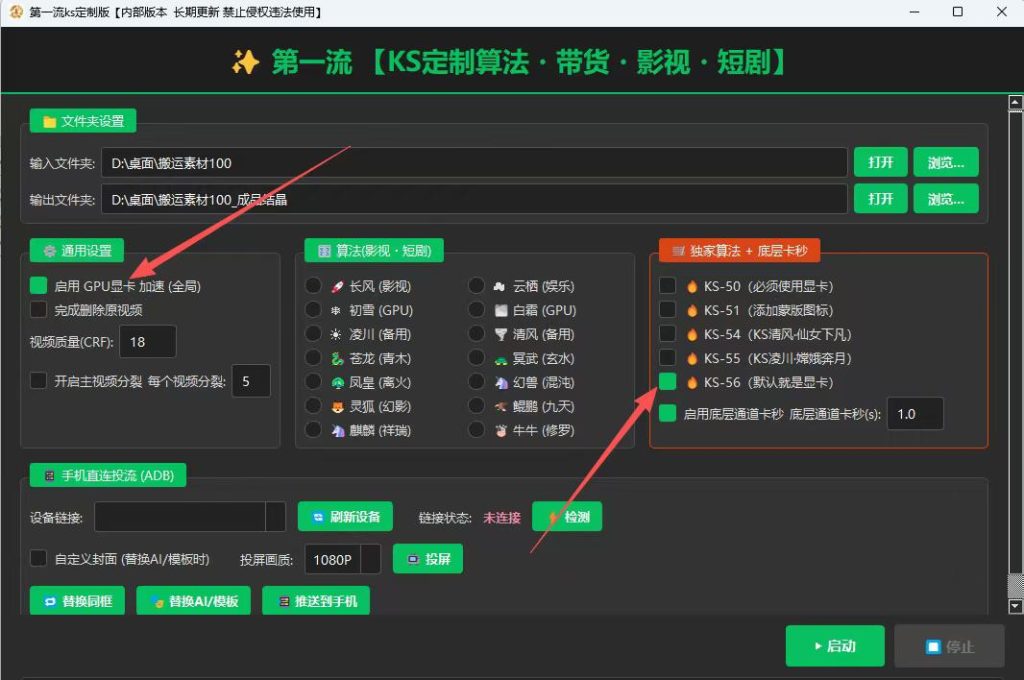1024x680 pixels.
Task: Click the 底层通道卡秒(s) value field
Action: click(x=915, y=413)
